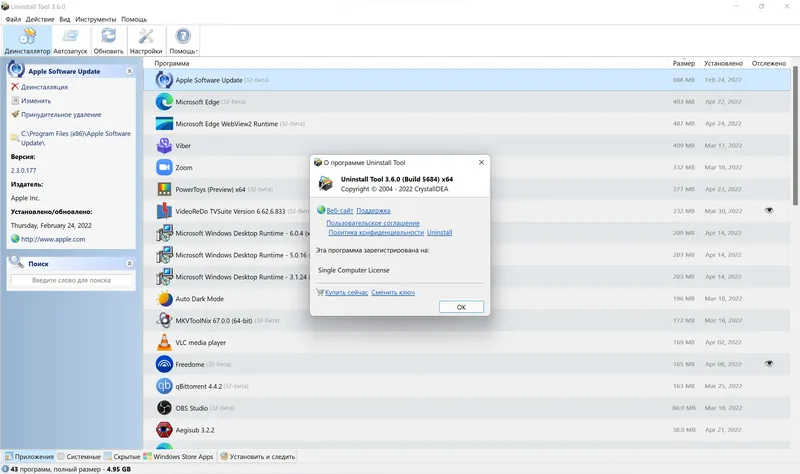Select Windows Desktop Runtime 5.0.16 icon
Screen dimensions: 800x474
(164, 255)
